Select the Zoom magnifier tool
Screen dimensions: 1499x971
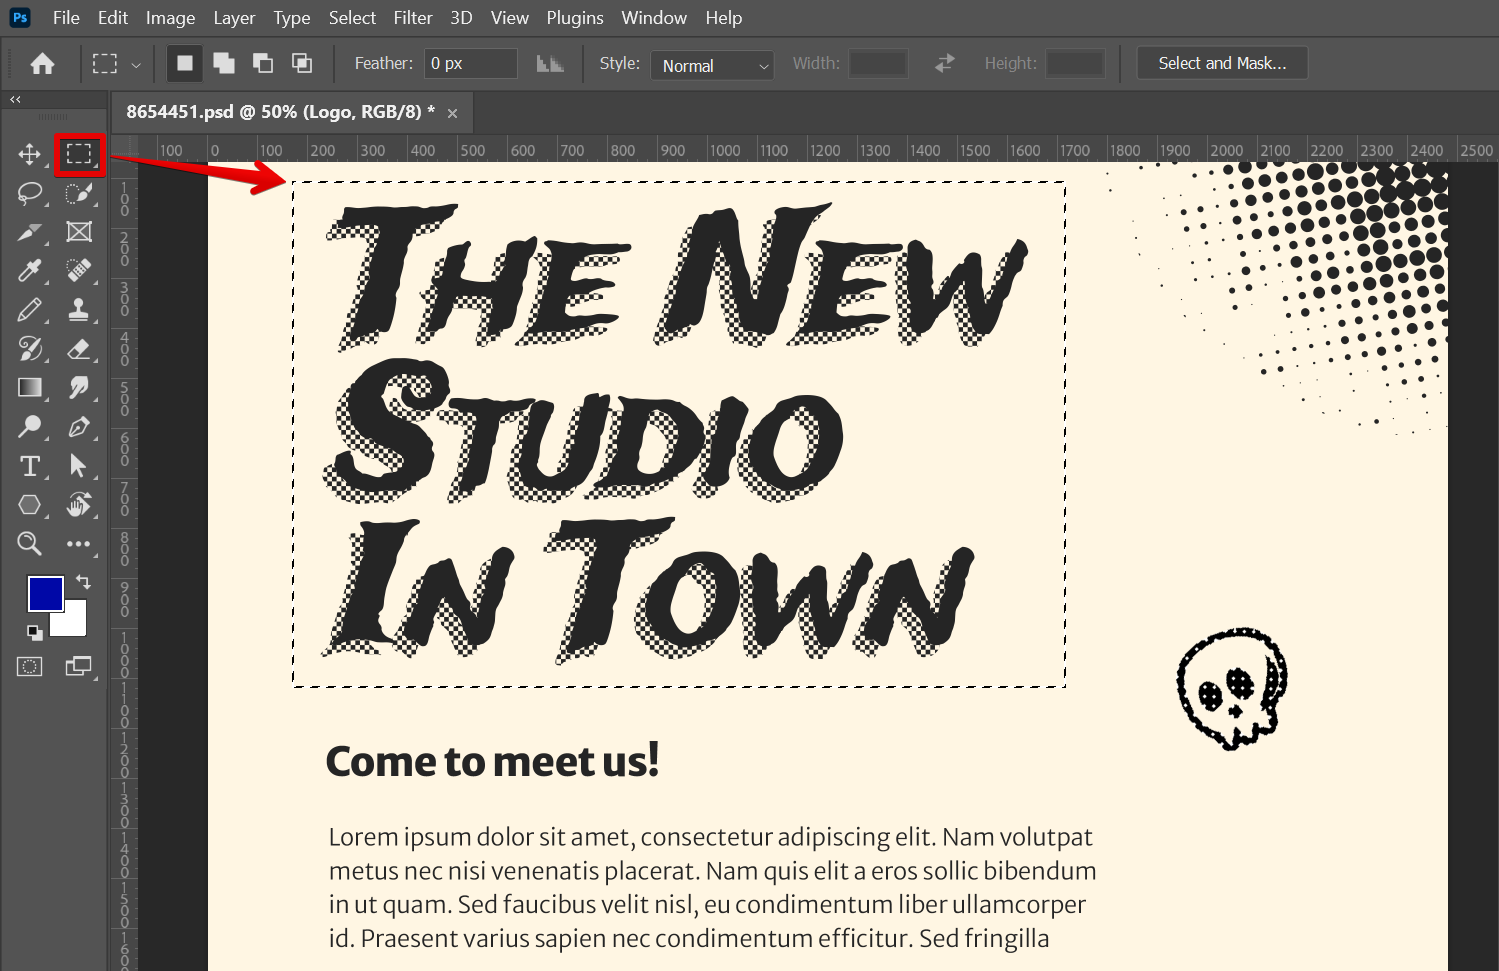[x=29, y=544]
